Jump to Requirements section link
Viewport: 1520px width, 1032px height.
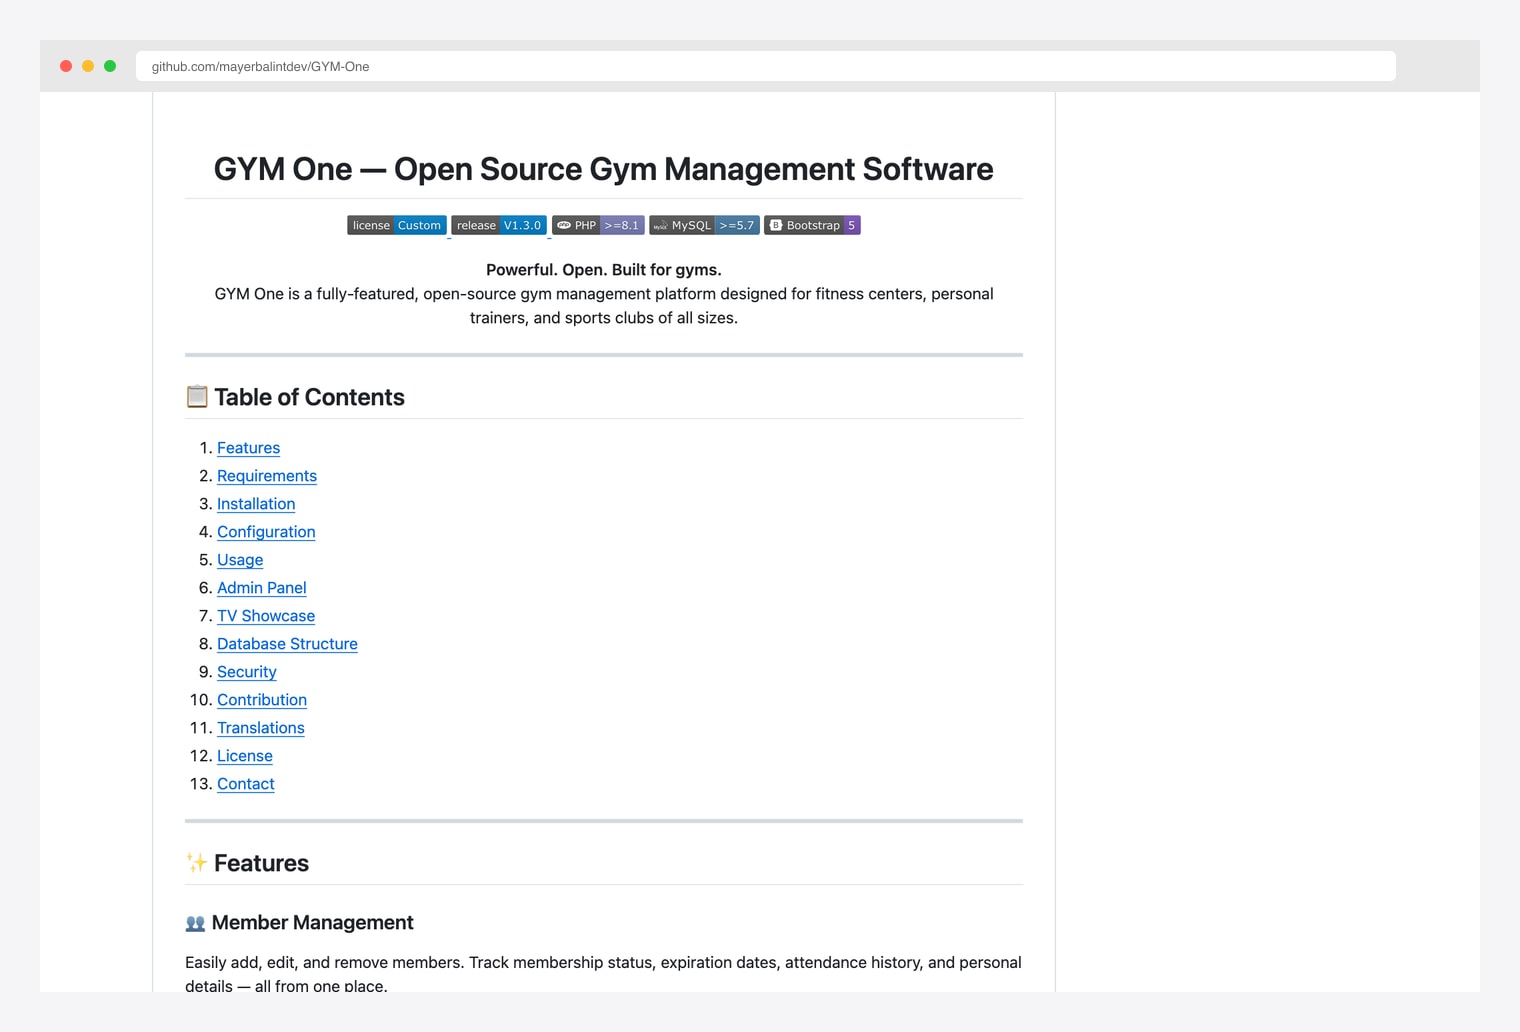(267, 476)
